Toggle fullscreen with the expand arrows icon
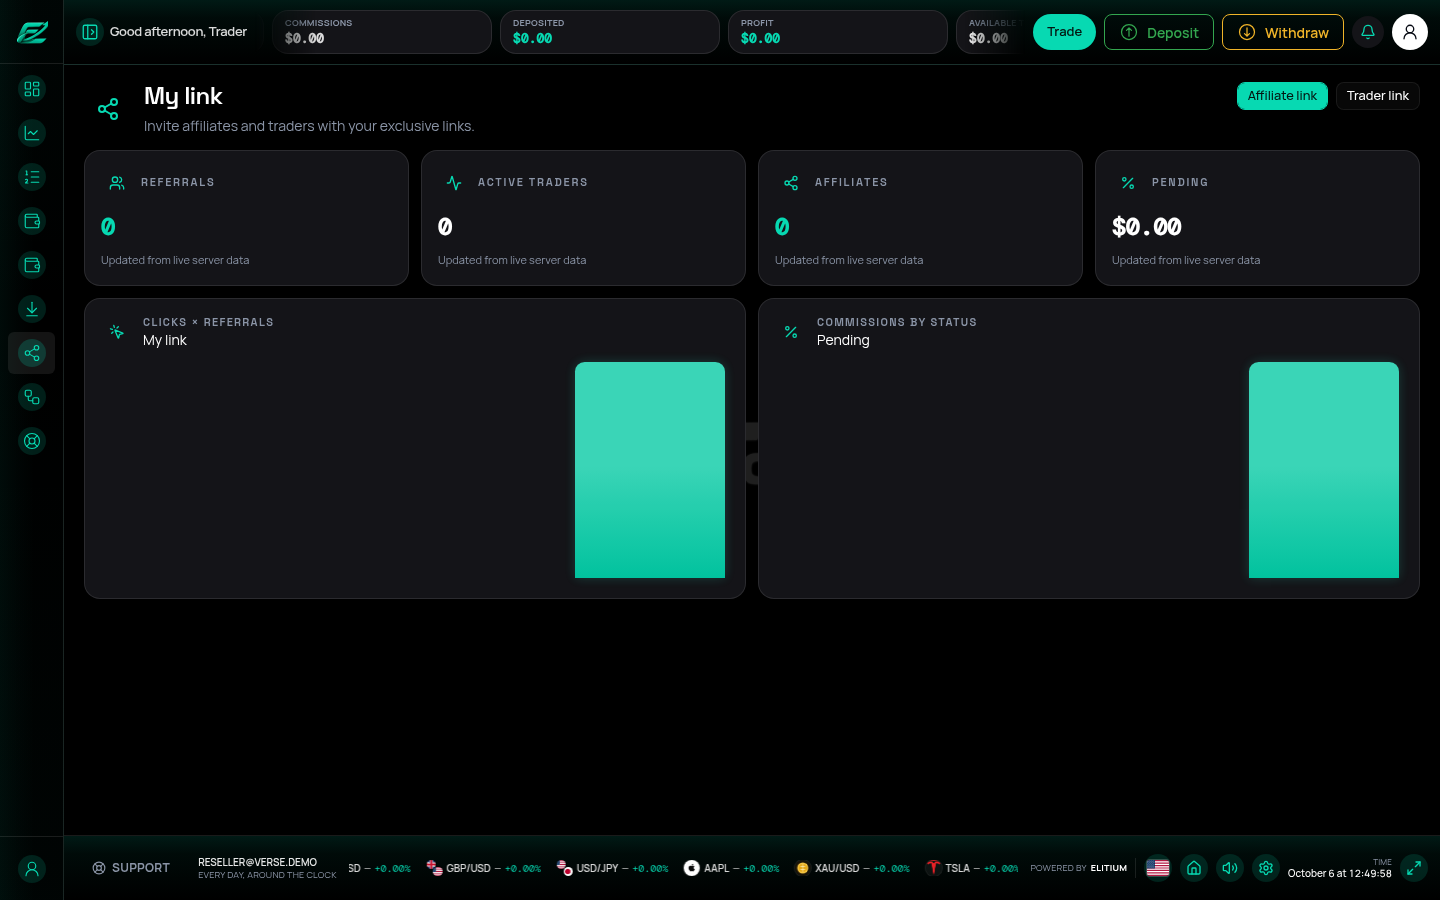The width and height of the screenshot is (1440, 900). tap(1414, 868)
